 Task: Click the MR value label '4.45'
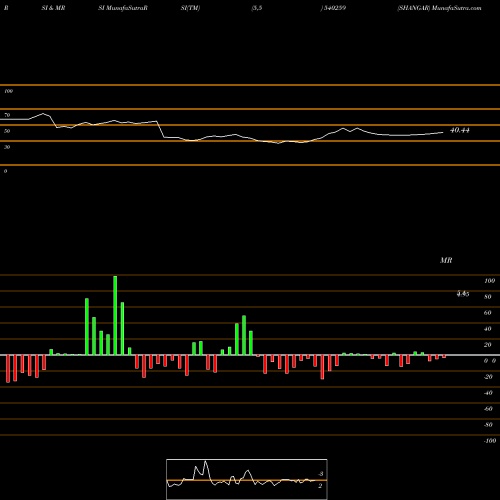[x=463, y=294]
